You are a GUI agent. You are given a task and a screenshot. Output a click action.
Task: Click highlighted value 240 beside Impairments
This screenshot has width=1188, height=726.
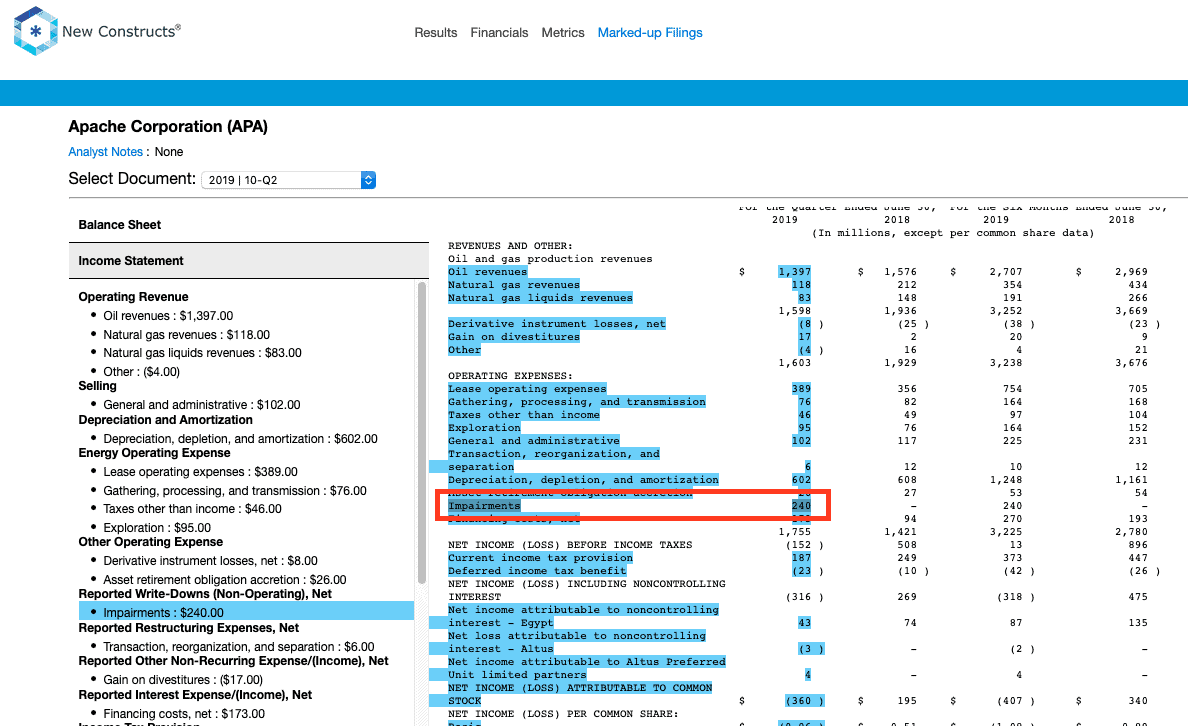coord(801,505)
